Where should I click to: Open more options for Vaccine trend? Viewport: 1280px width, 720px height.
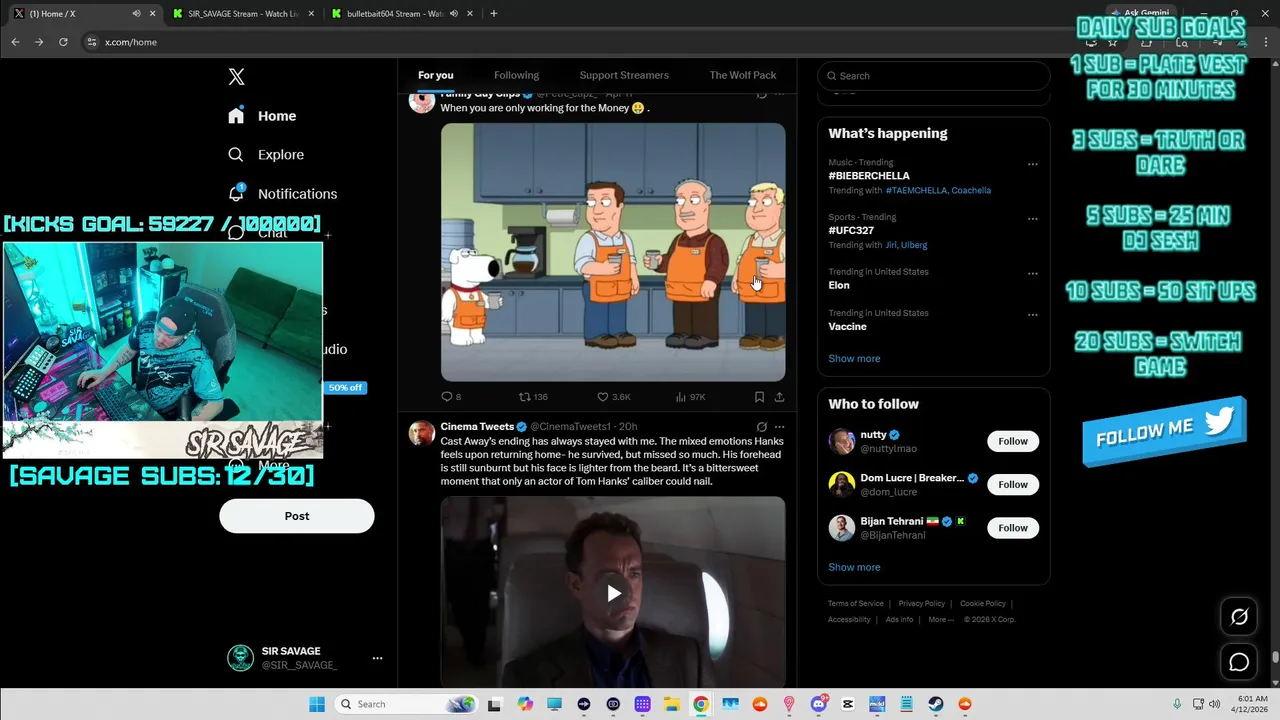[x=1033, y=314]
